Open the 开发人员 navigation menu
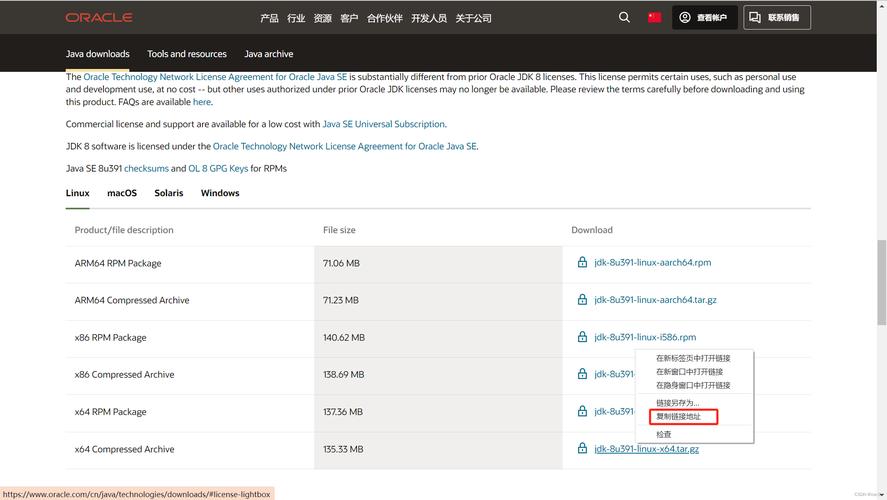The height and width of the screenshot is (500, 887). (429, 18)
